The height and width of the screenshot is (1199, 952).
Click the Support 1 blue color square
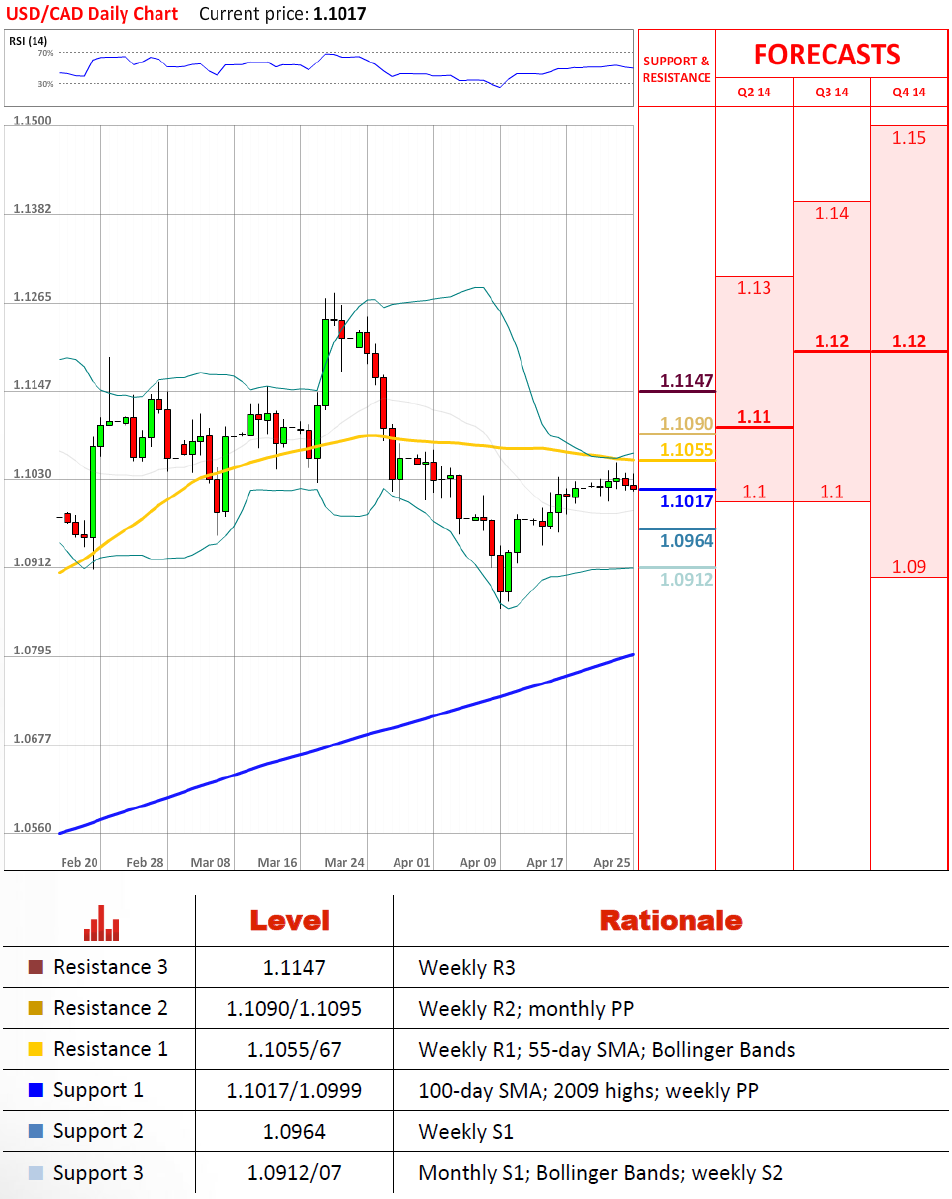click(36, 1090)
